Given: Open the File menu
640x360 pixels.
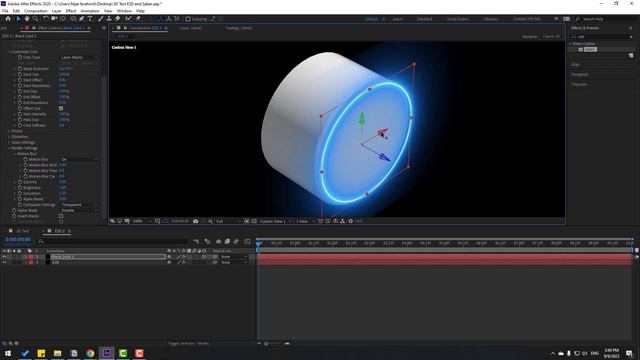Looking at the screenshot, I should [x=5, y=11].
